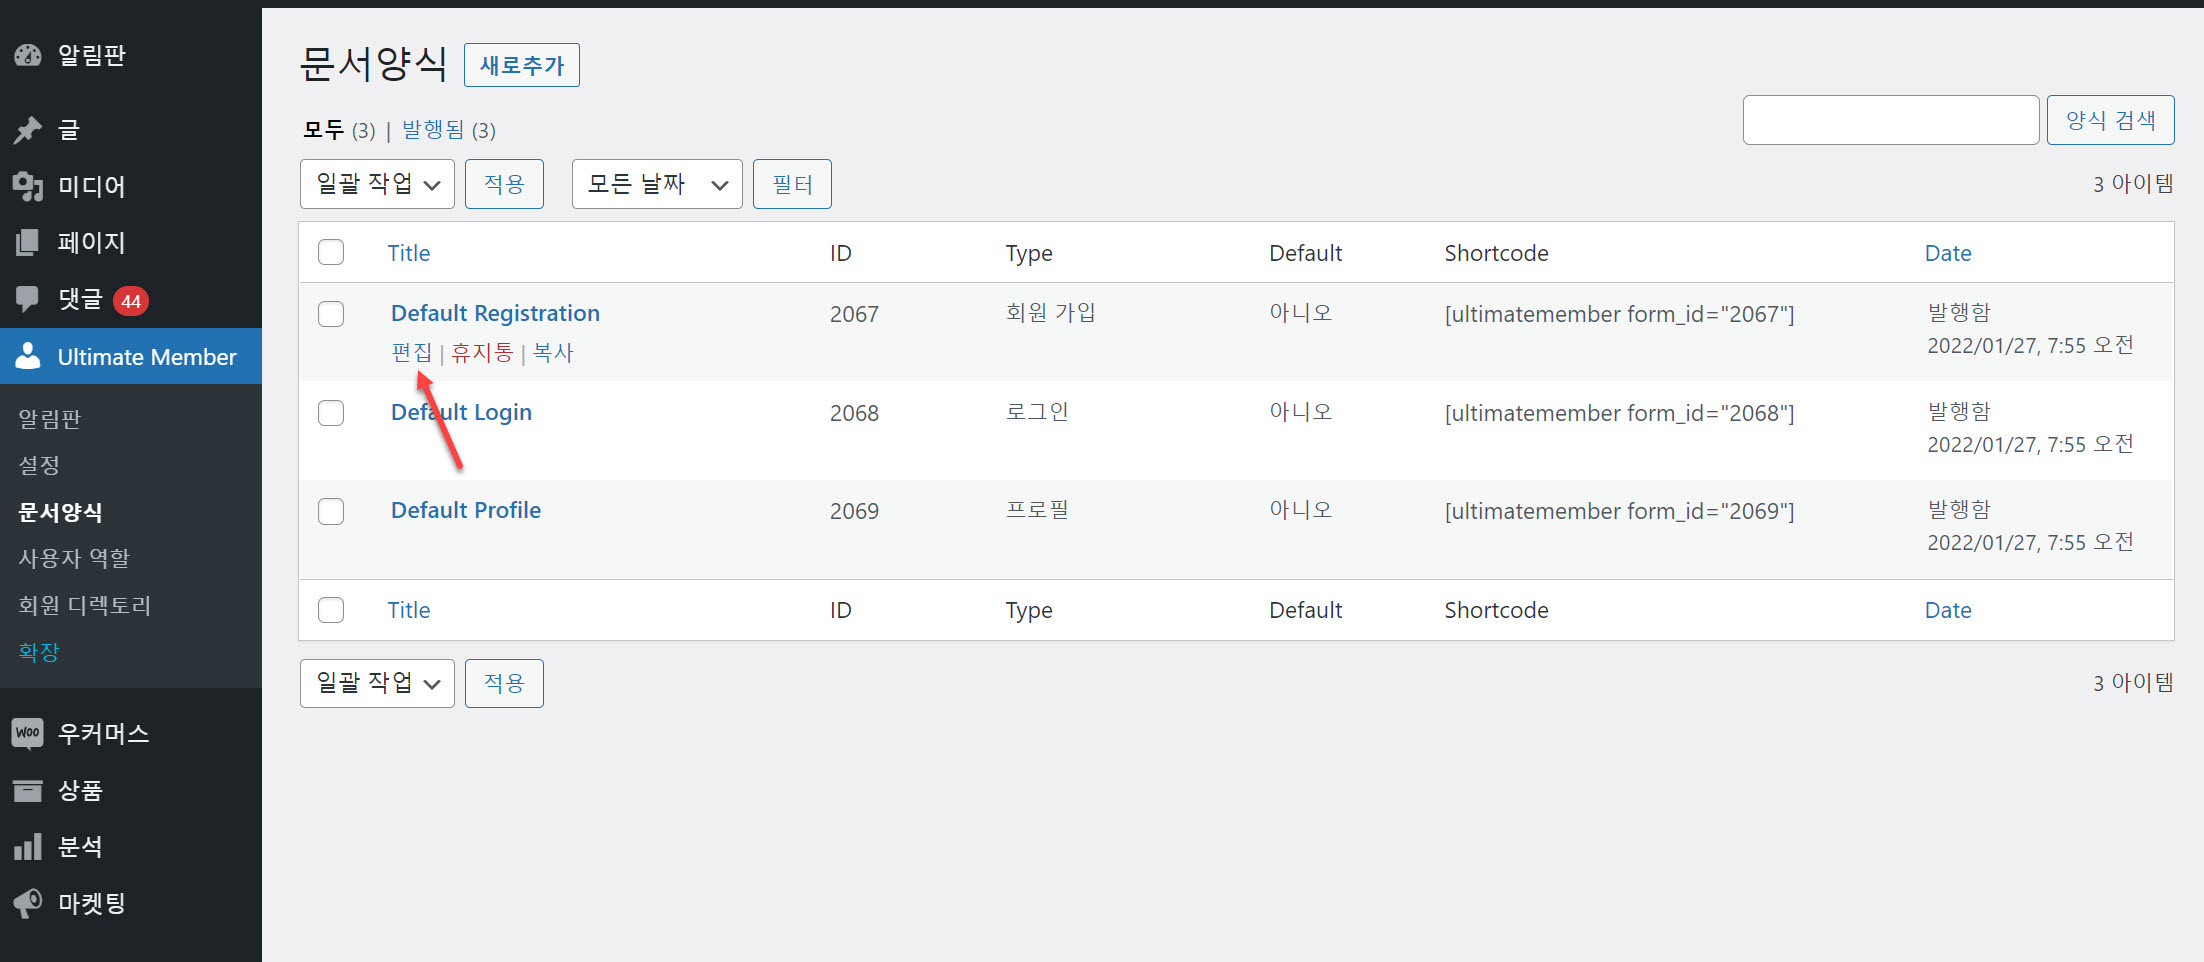
Task: Open the 알림판 dashboard icon
Action: tap(27, 55)
